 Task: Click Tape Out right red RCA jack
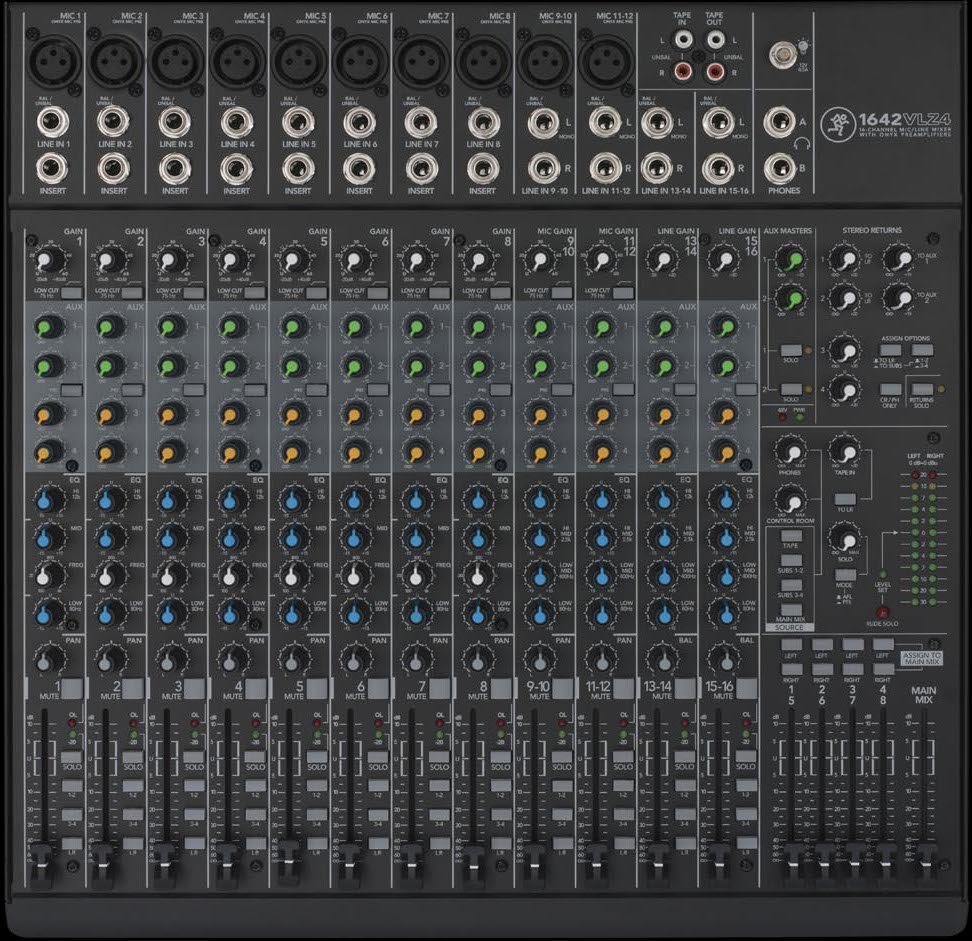[x=715, y=72]
